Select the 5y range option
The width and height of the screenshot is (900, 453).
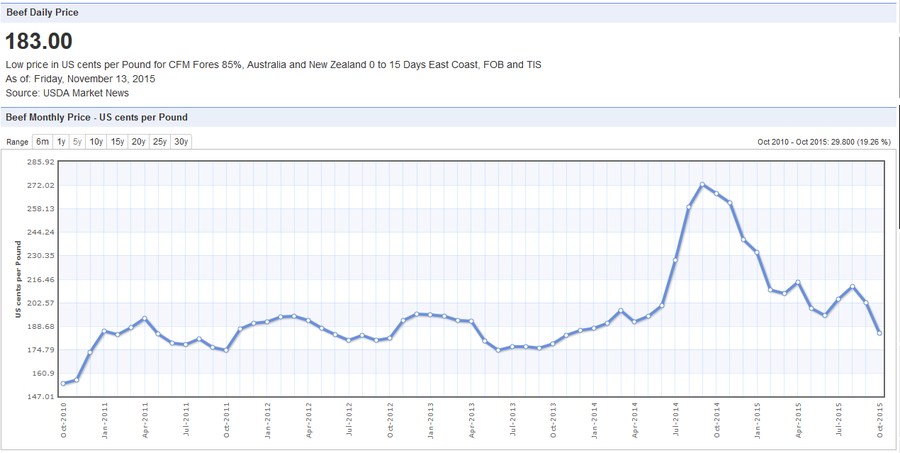77,142
